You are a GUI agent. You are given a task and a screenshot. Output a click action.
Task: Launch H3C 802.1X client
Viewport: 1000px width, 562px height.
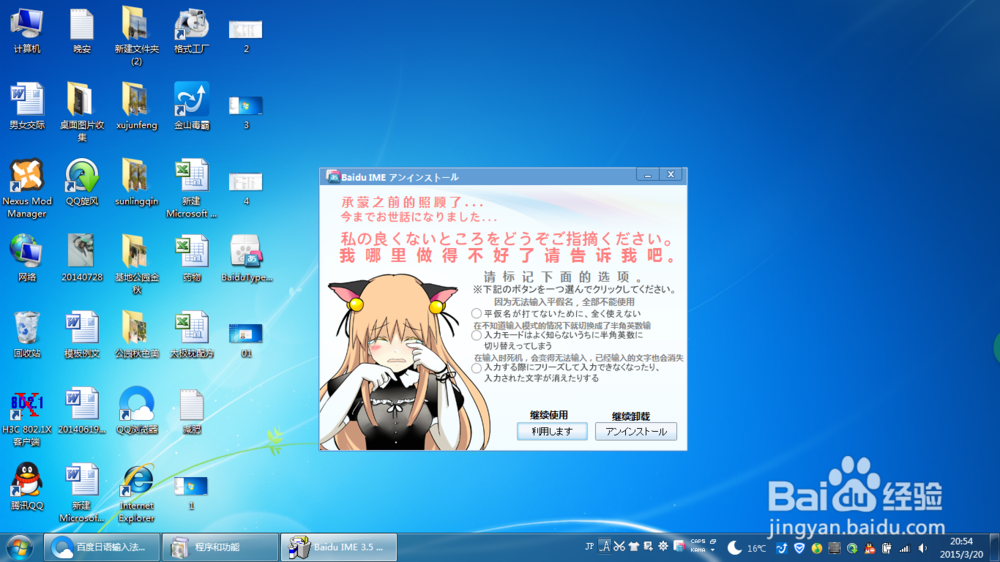27,418
